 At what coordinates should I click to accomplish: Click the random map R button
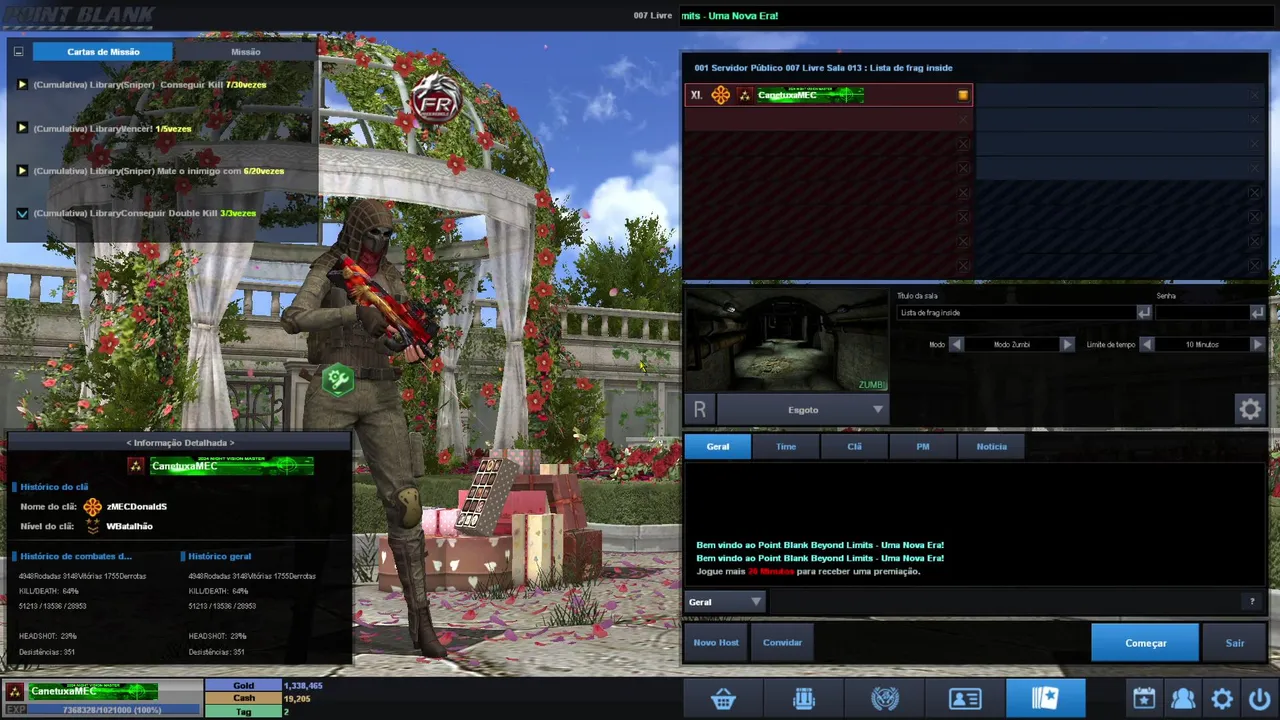[700, 409]
